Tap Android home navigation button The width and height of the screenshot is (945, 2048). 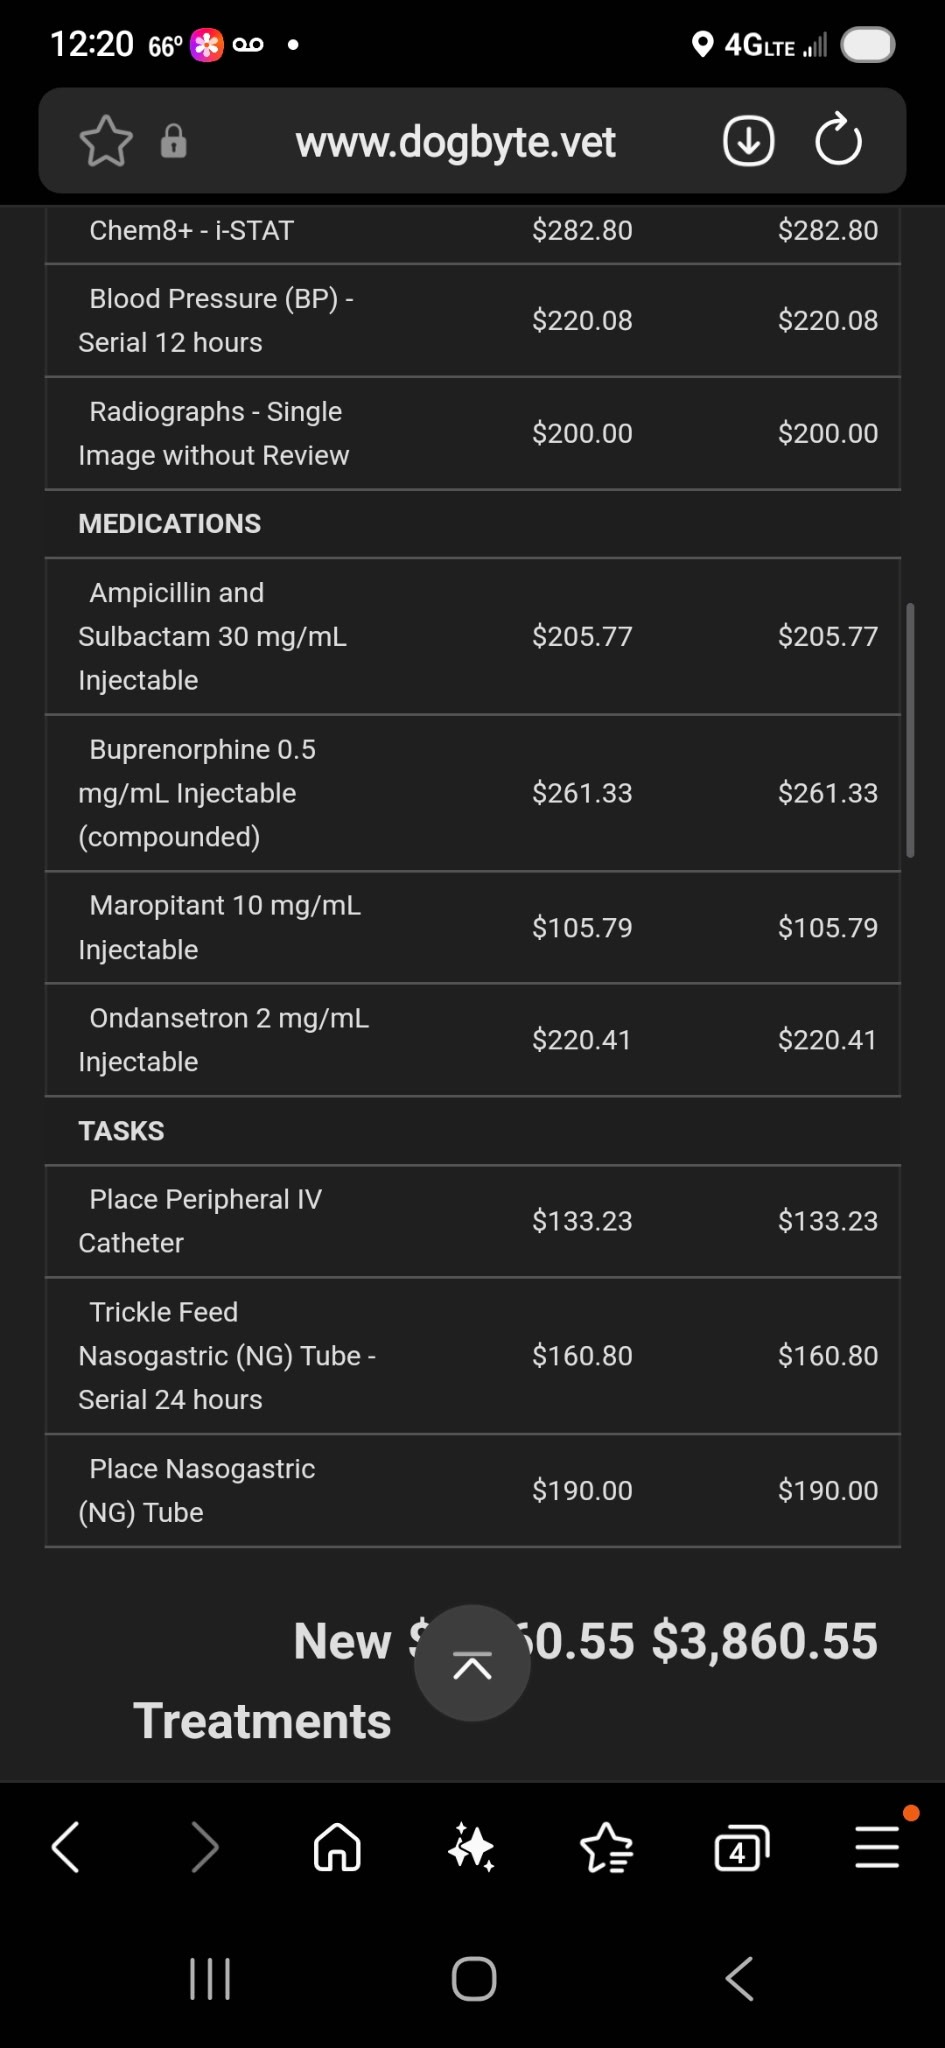pos(473,1979)
